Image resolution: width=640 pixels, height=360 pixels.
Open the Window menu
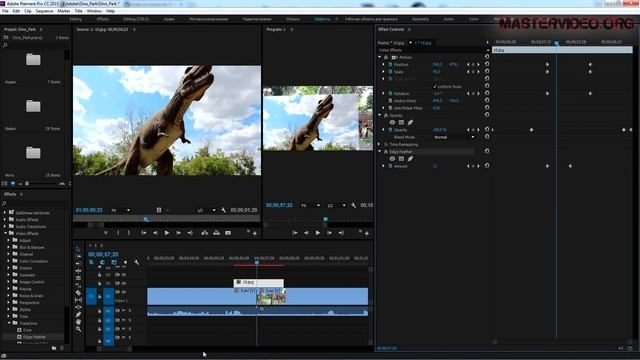coord(94,11)
